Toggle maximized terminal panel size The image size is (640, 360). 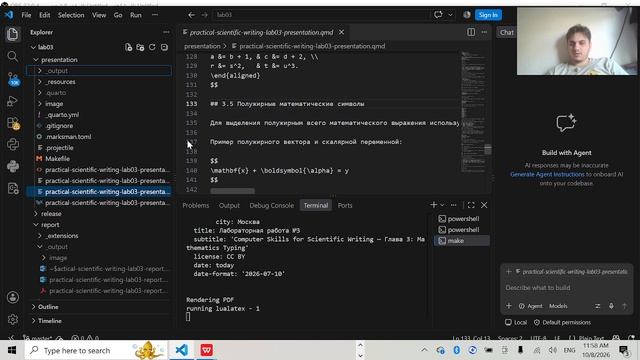[471, 205]
